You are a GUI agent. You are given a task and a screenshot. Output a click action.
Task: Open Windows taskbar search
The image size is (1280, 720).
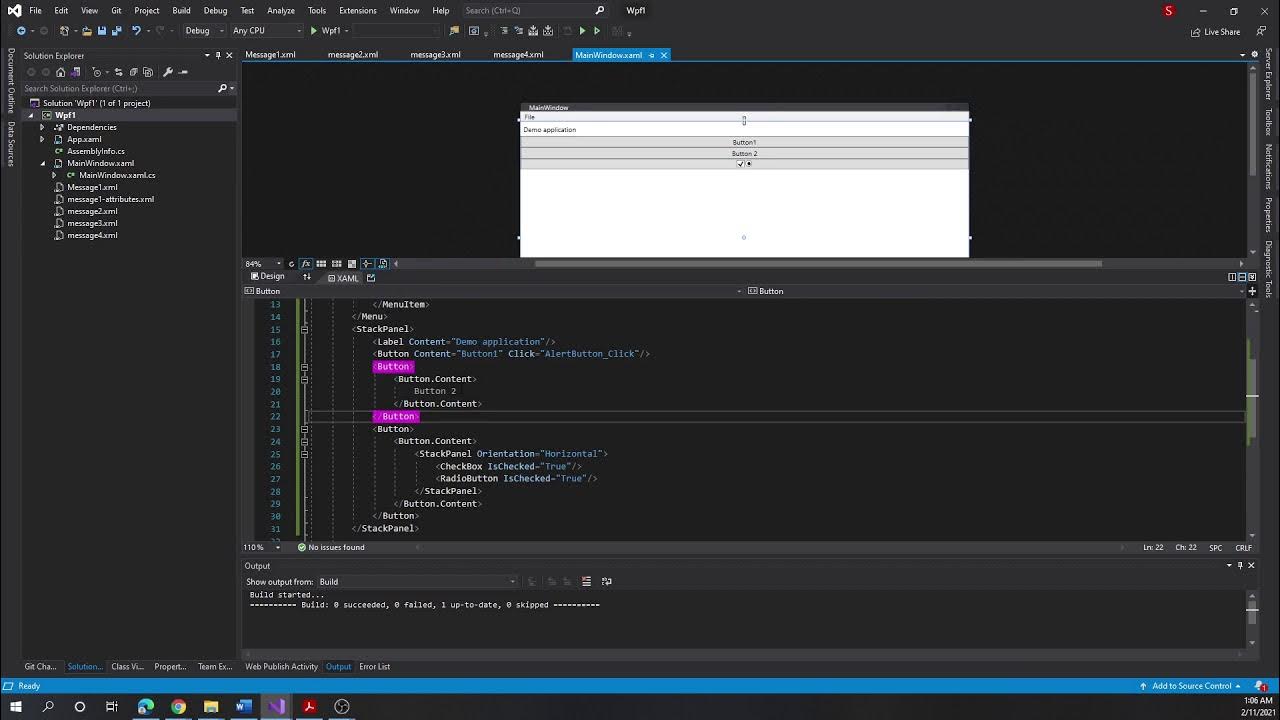47,706
